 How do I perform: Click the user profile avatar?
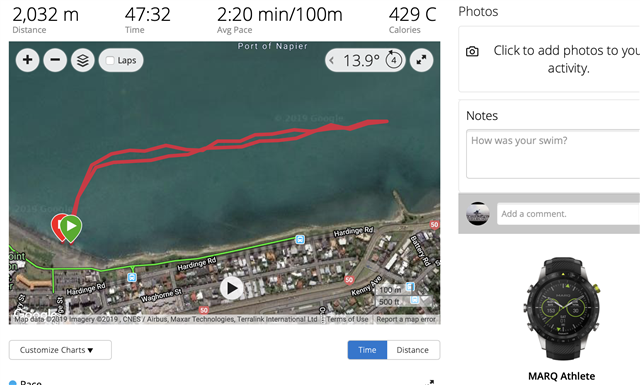(x=478, y=214)
